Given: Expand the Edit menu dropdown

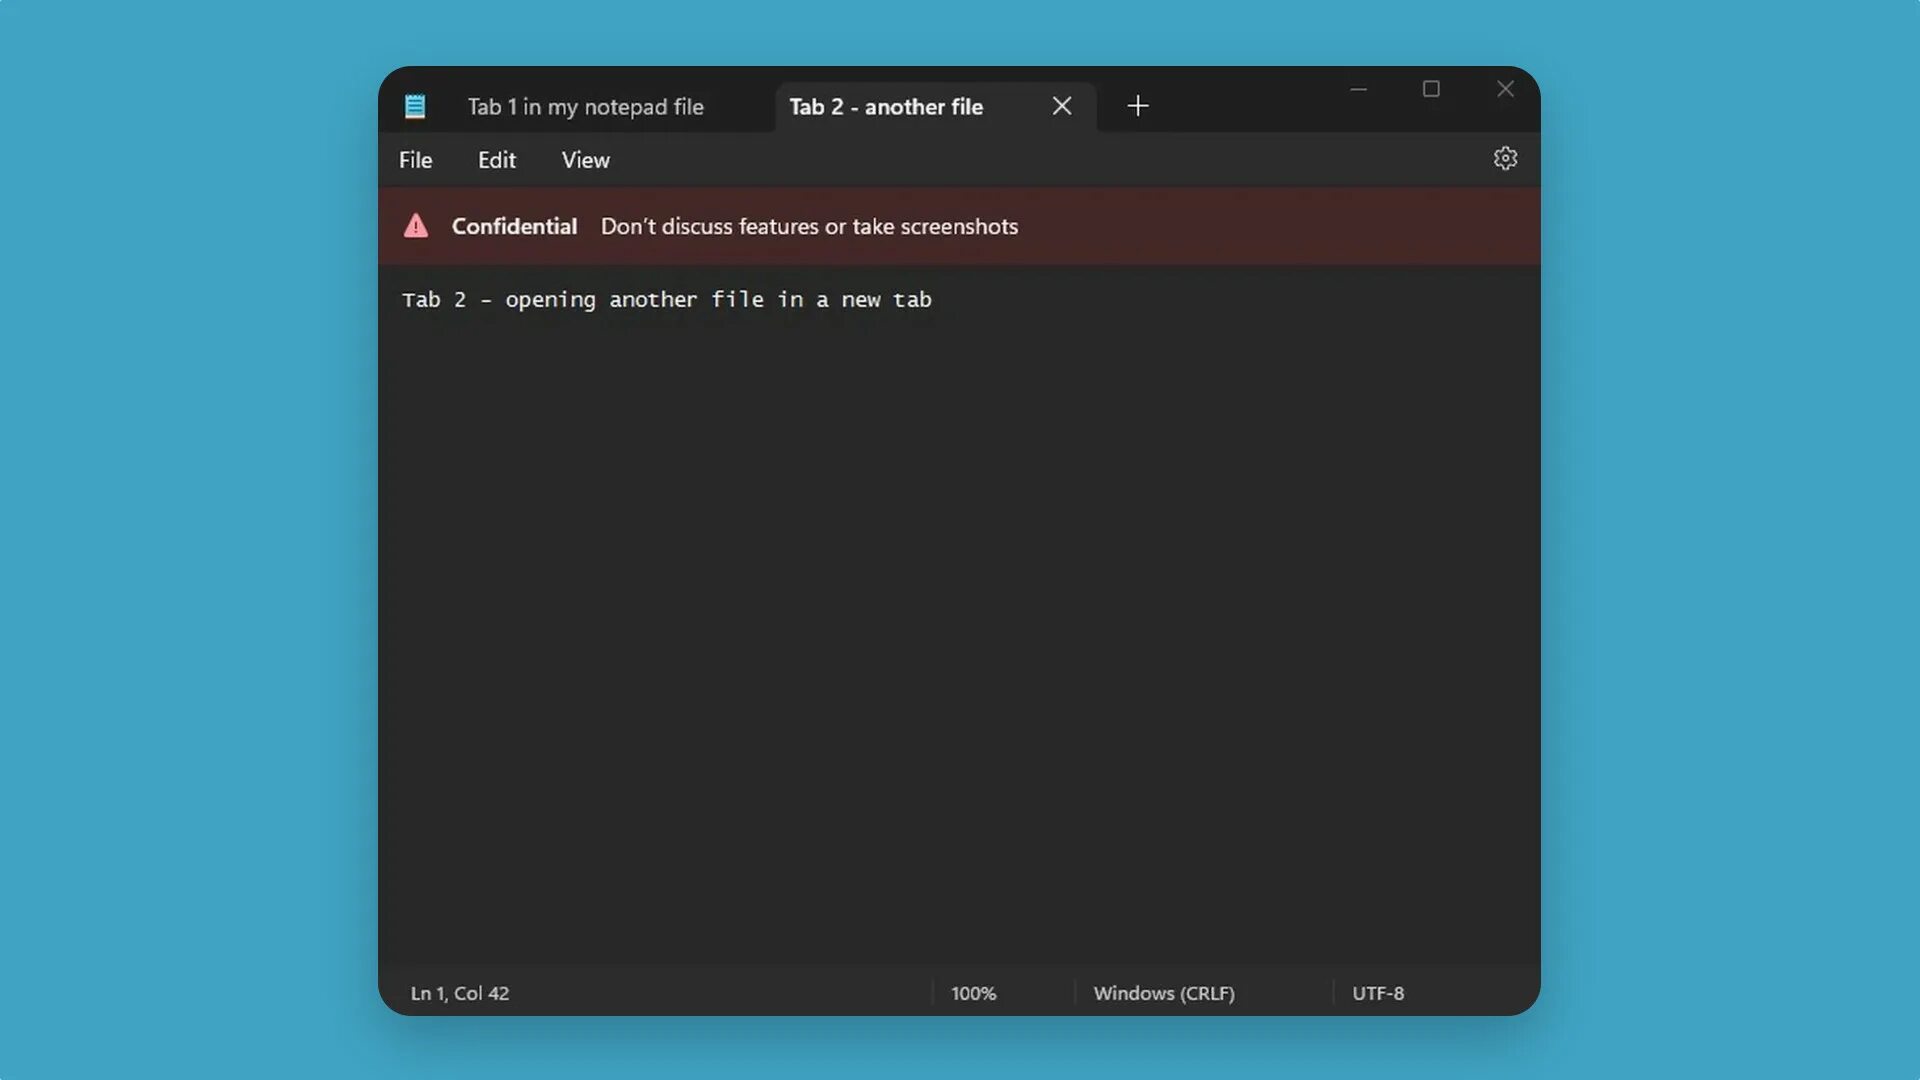Looking at the screenshot, I should coord(496,158).
